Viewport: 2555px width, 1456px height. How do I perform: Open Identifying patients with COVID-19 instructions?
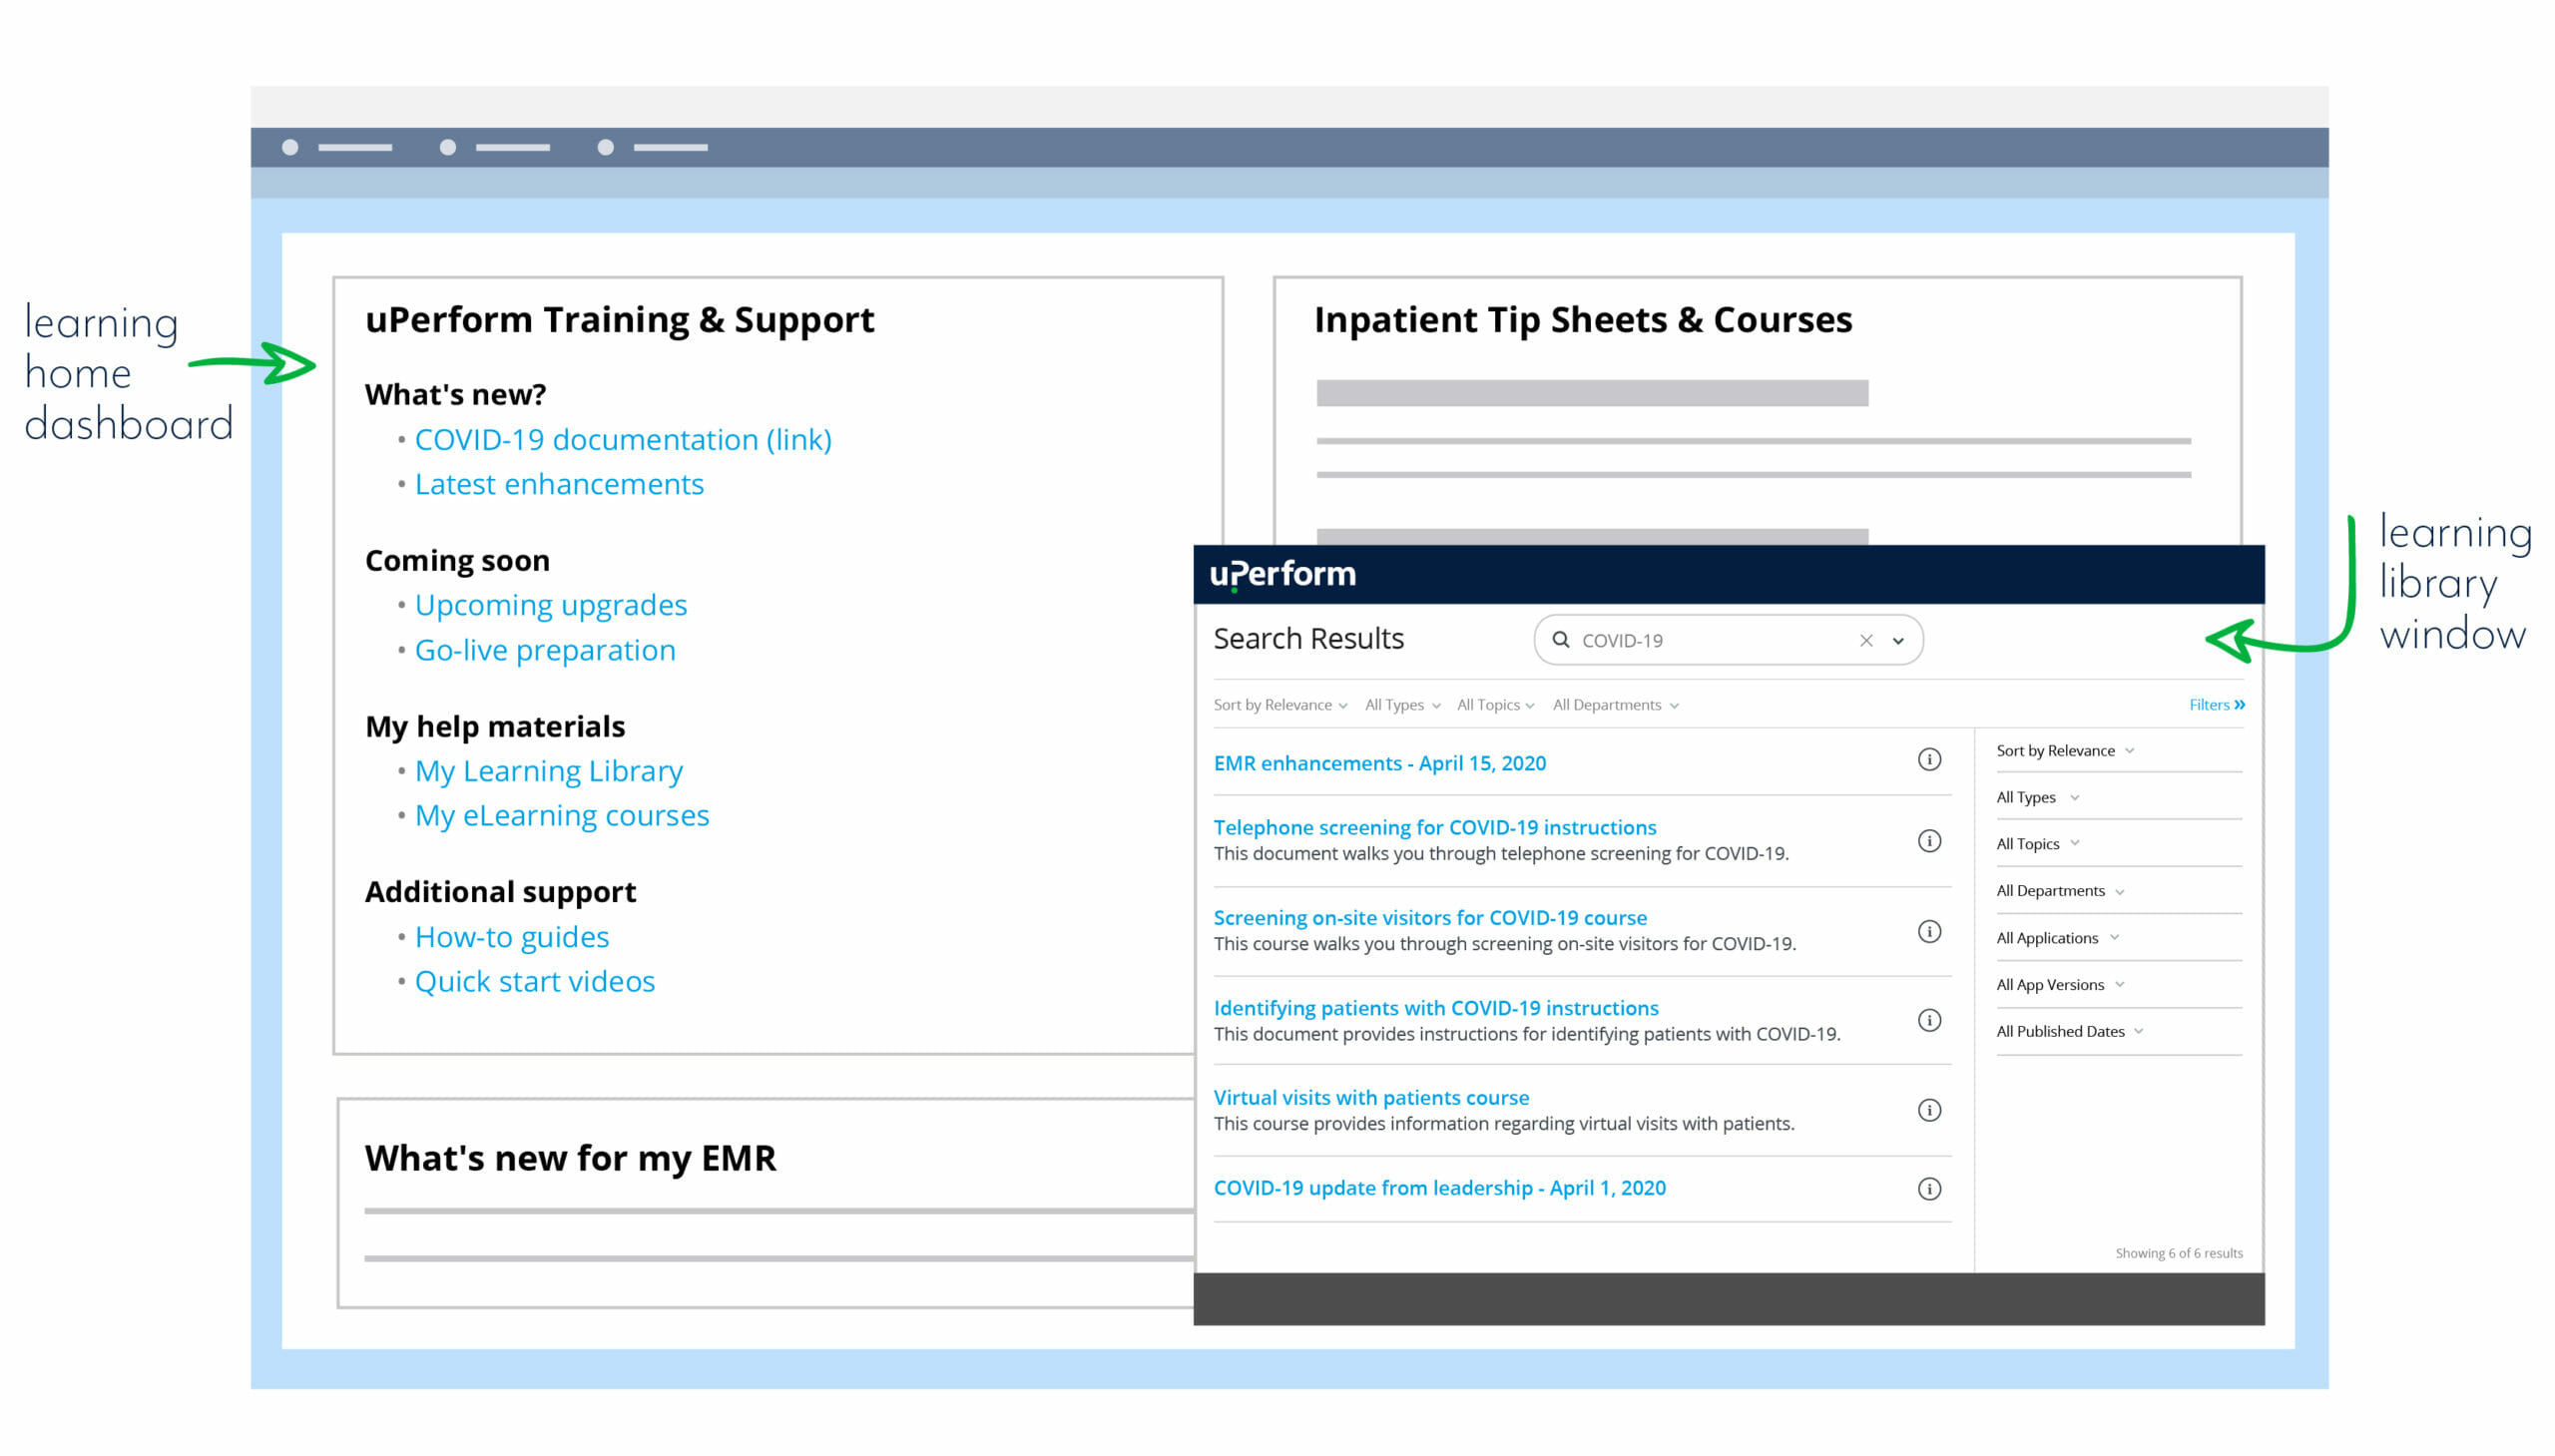1436,1008
